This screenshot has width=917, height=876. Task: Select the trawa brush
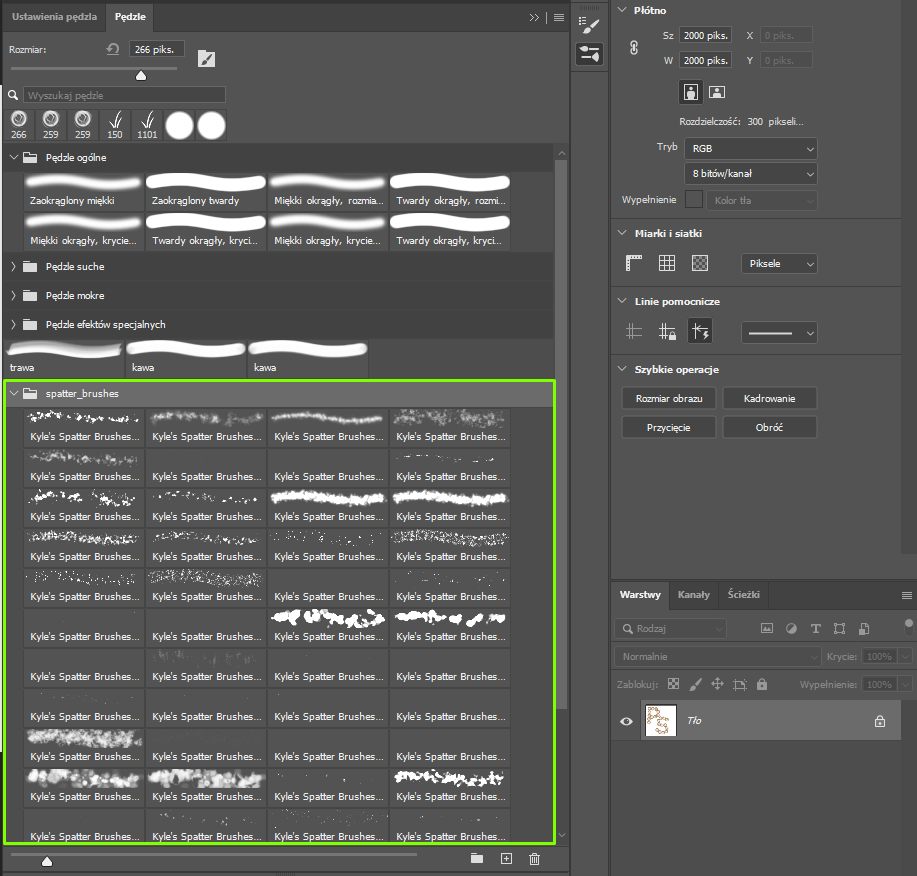click(64, 358)
